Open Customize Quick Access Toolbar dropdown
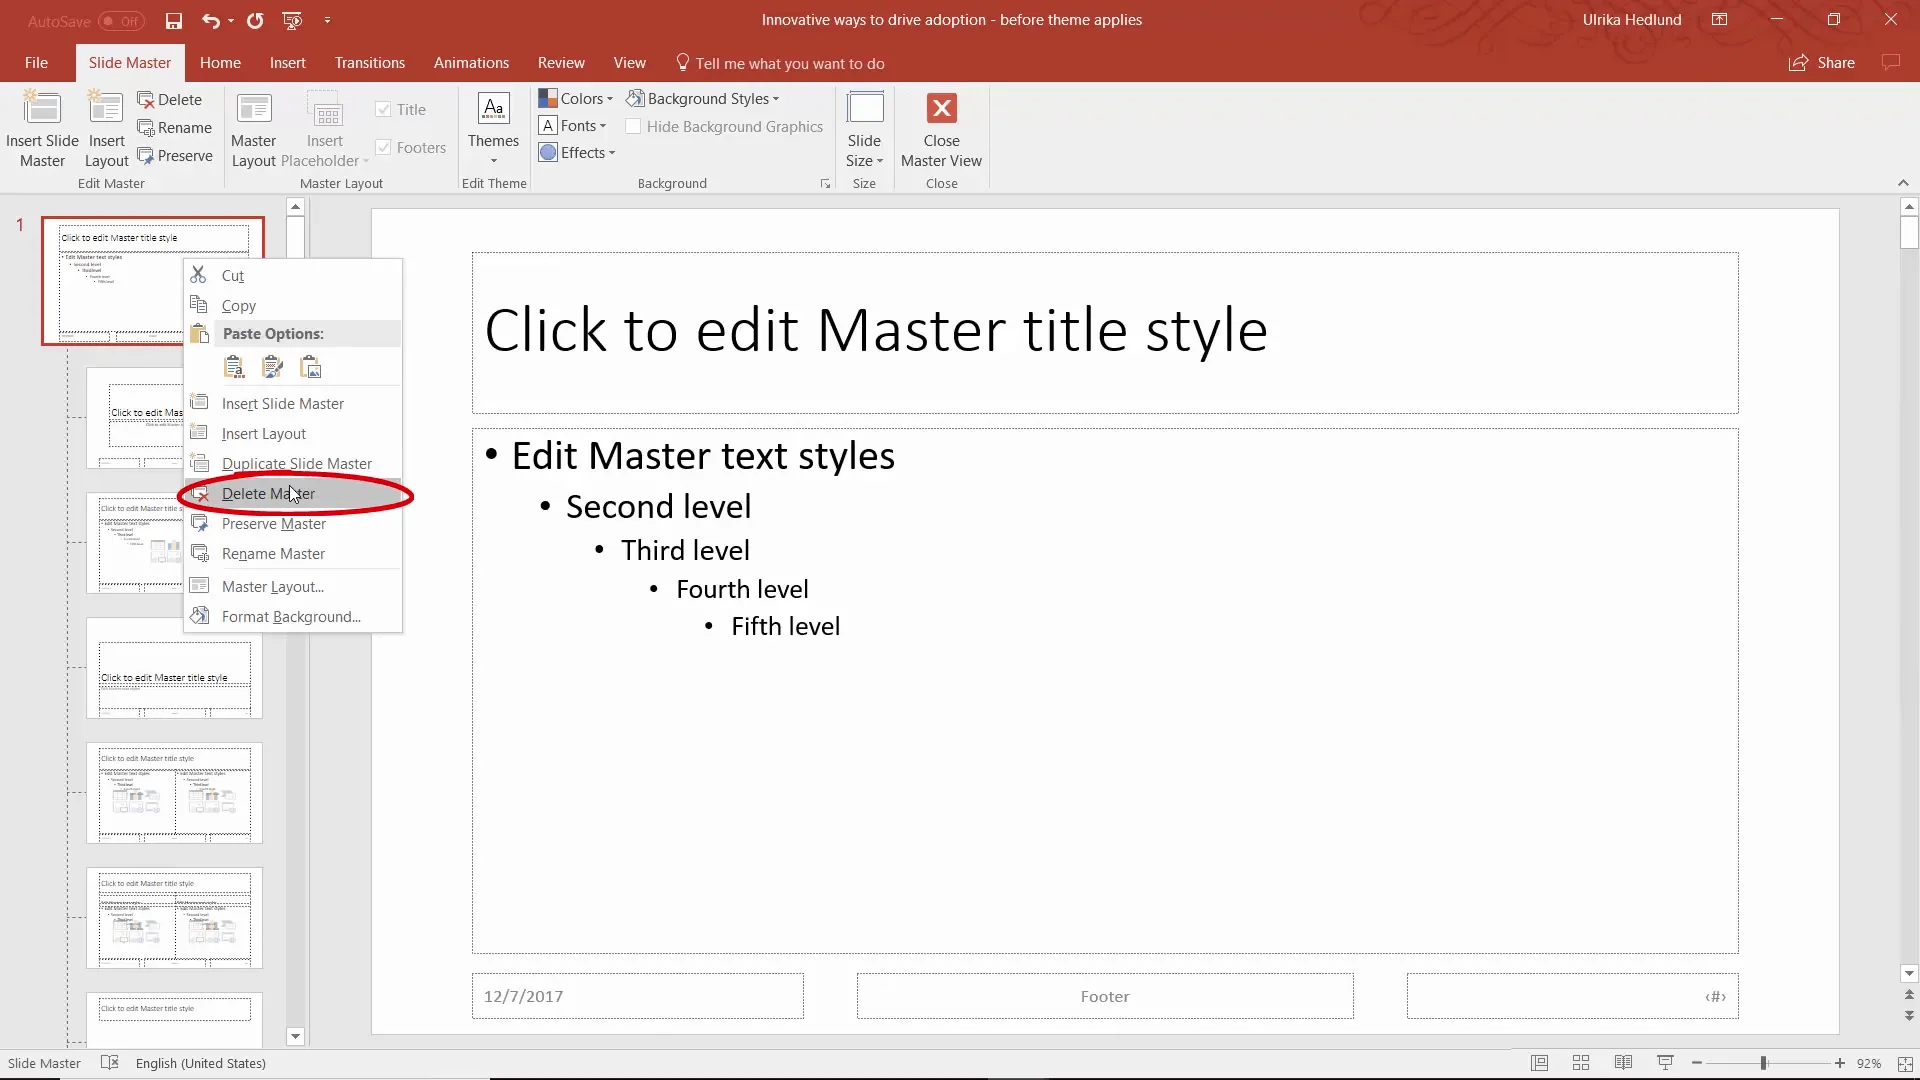Screen dimensions: 1920x1080 click(327, 20)
